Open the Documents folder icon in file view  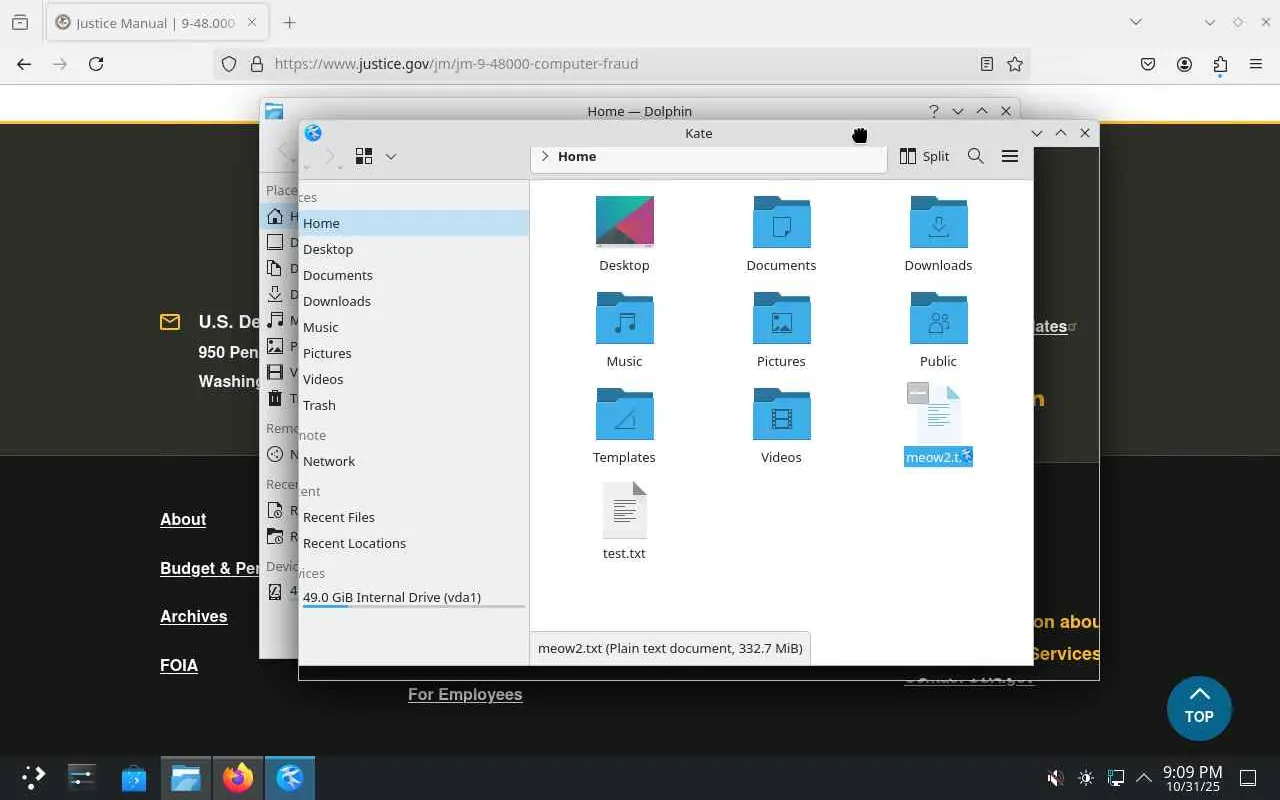781,221
